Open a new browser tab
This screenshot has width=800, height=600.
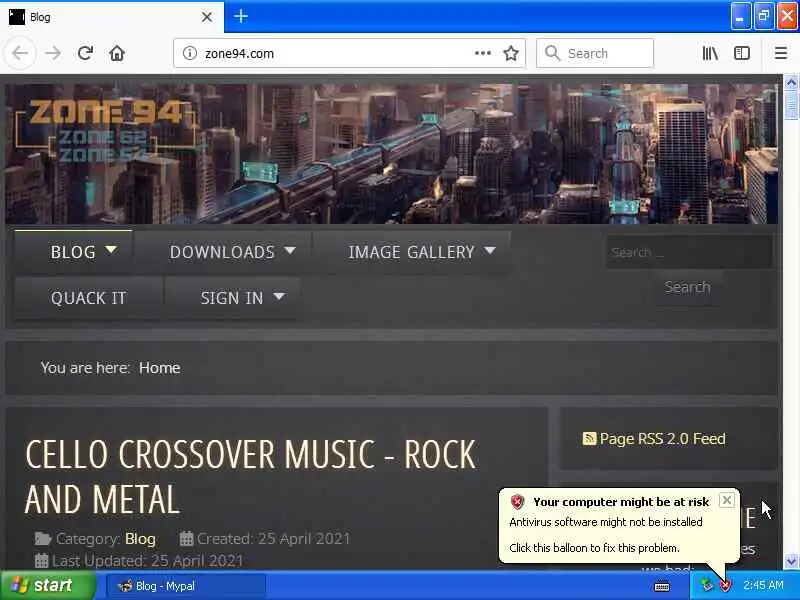click(x=241, y=17)
